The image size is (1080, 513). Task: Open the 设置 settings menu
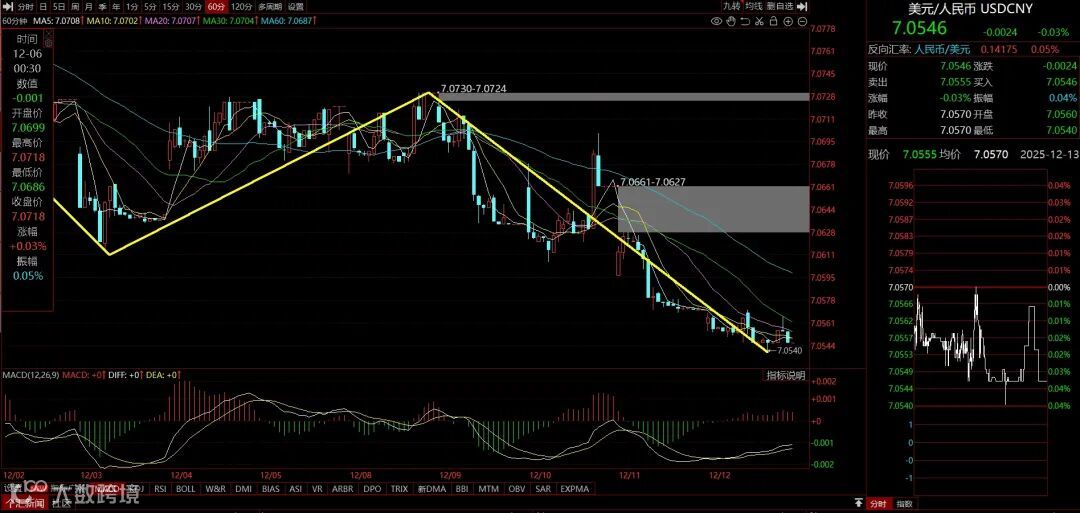tap(295, 7)
